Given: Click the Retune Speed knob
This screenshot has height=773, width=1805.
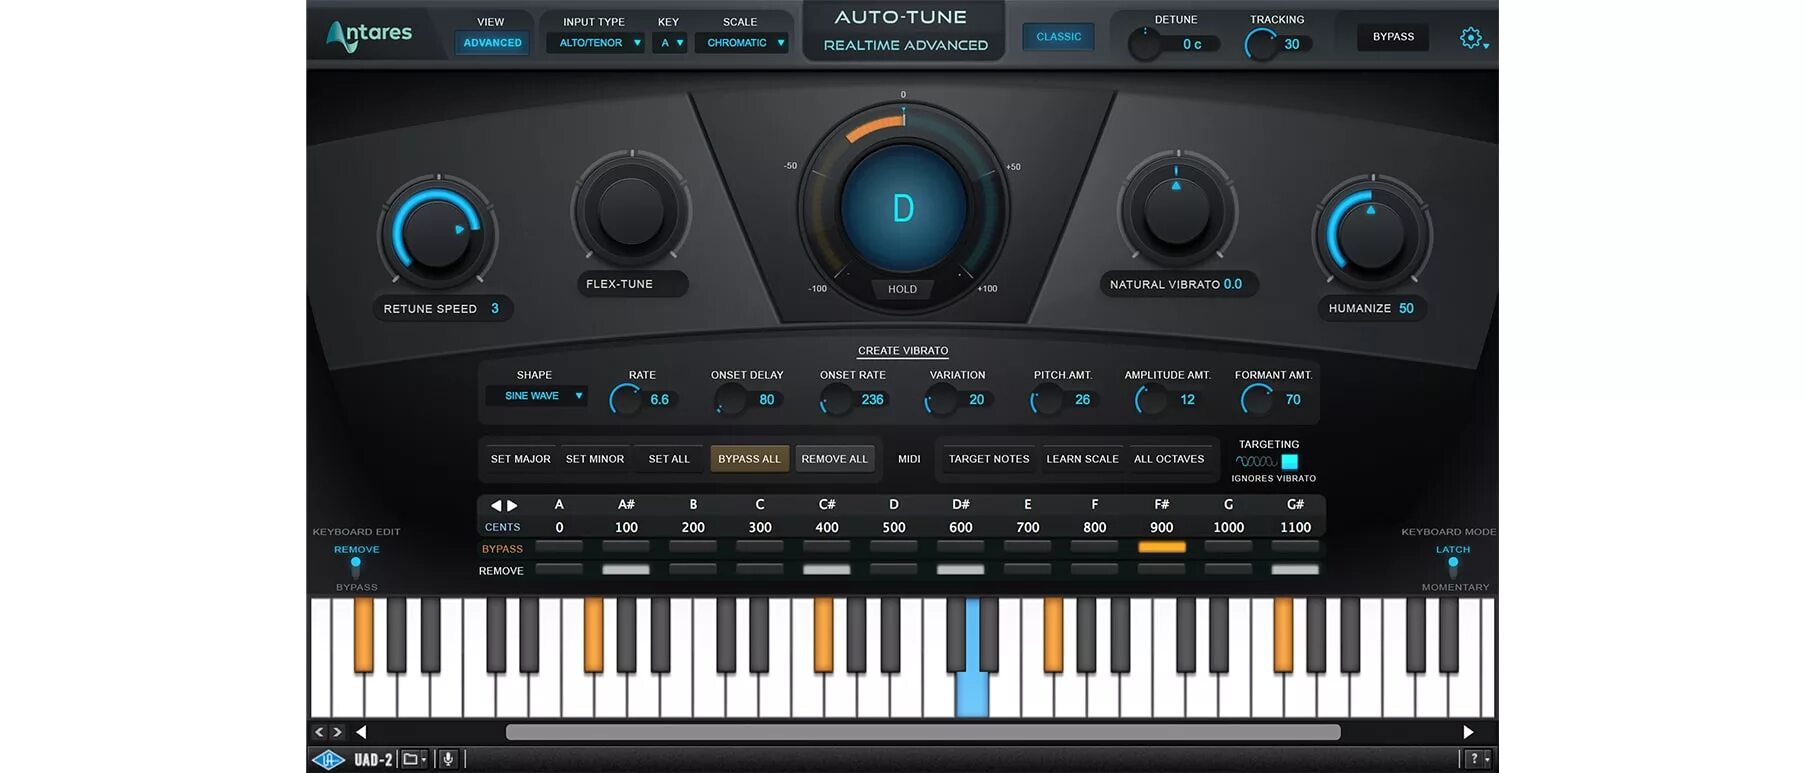Looking at the screenshot, I should (437, 233).
